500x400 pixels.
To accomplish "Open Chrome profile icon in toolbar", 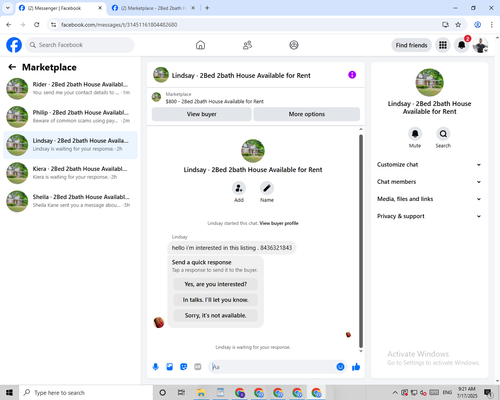I will pos(477,25).
